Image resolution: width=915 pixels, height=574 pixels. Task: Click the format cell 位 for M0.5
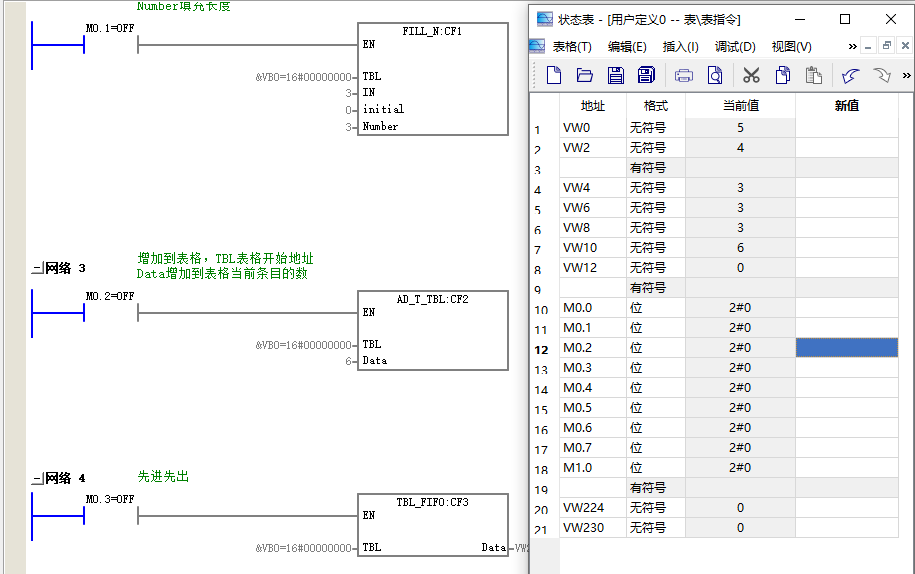656,408
